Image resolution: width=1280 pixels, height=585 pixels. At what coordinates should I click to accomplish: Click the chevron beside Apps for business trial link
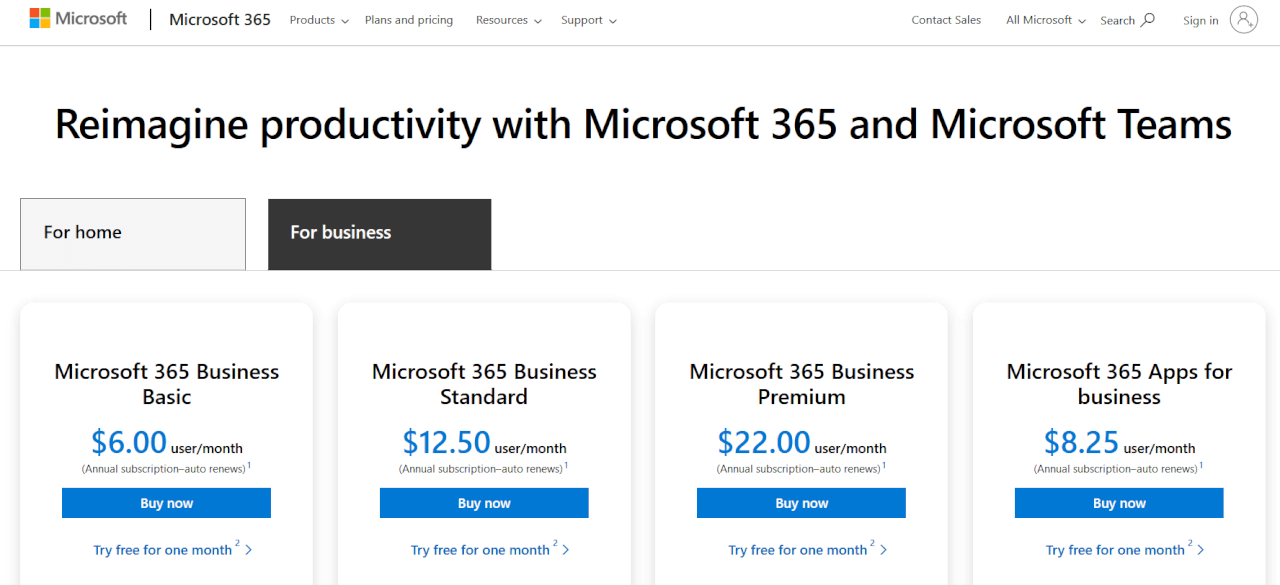pyautogui.click(x=1202, y=549)
